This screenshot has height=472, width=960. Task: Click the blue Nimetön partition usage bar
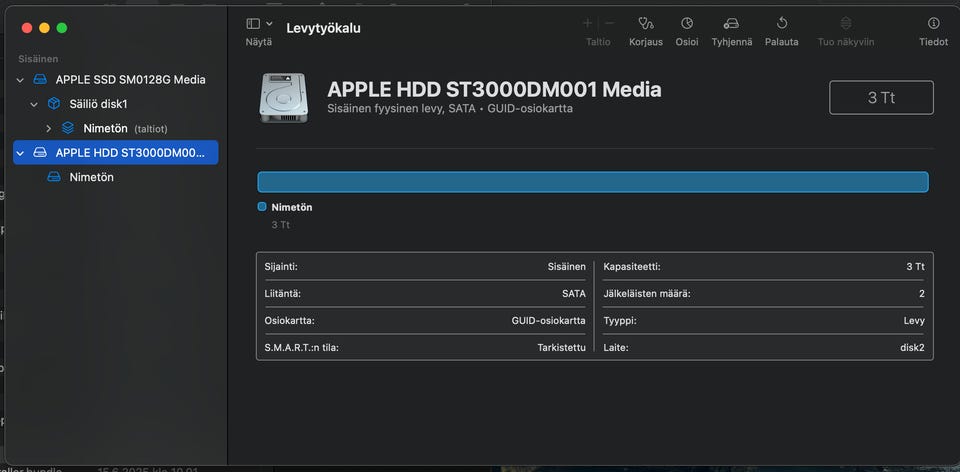click(x=593, y=182)
